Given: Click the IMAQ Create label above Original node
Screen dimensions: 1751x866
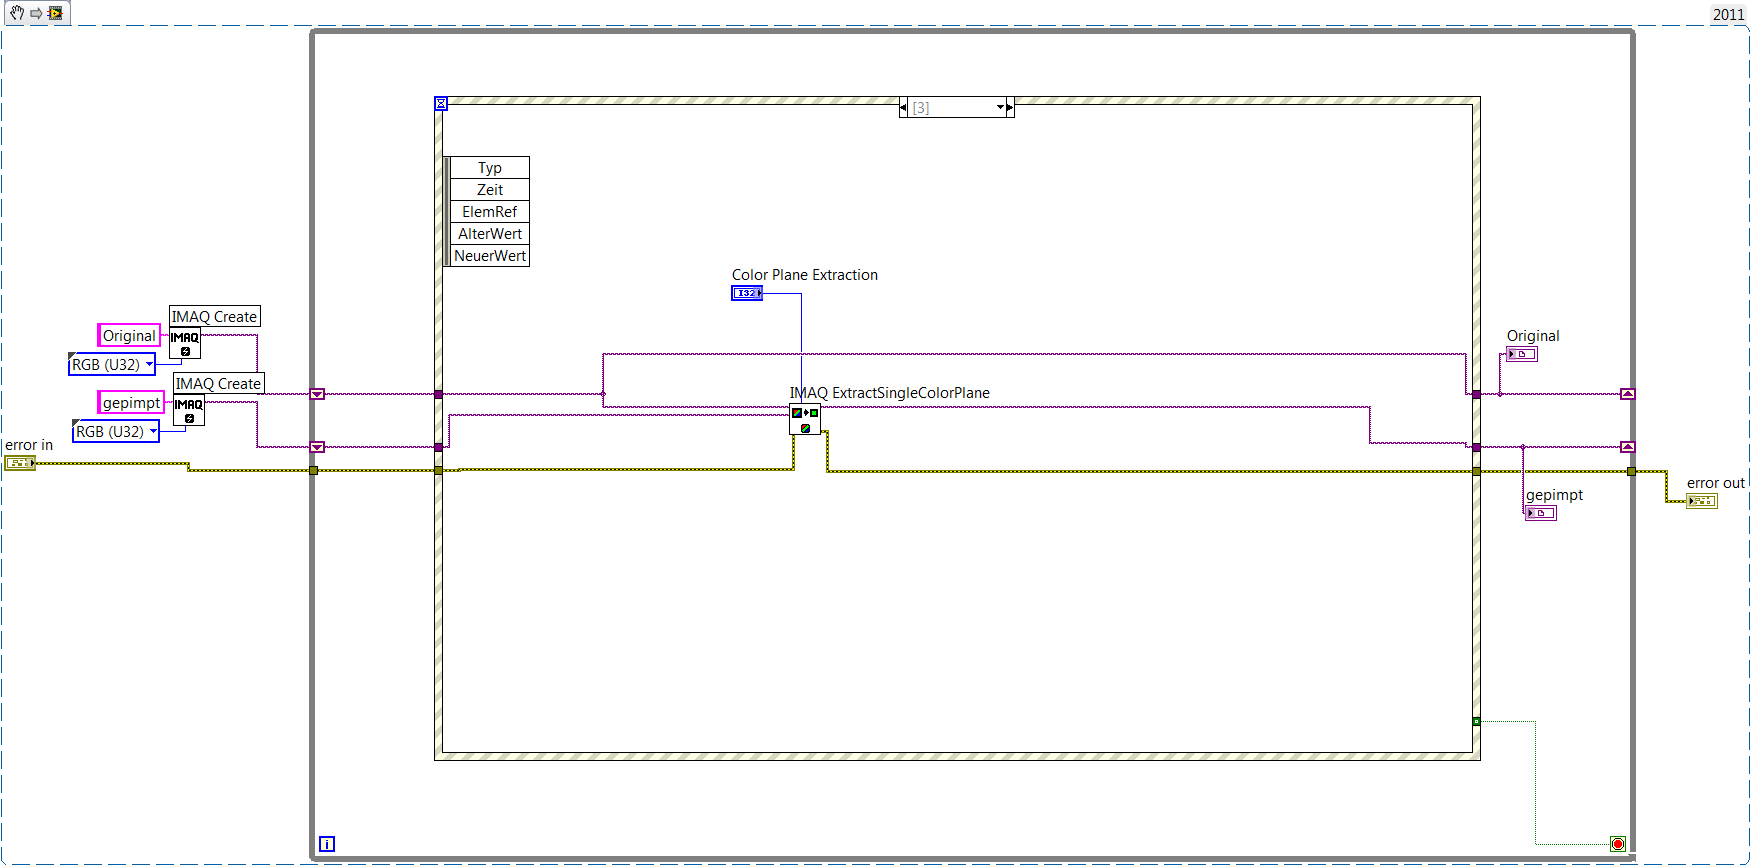Looking at the screenshot, I should [x=214, y=317].
